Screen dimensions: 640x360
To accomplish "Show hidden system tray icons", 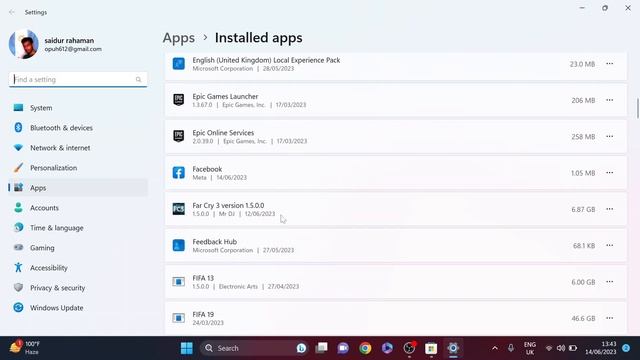I will [x=495, y=348].
